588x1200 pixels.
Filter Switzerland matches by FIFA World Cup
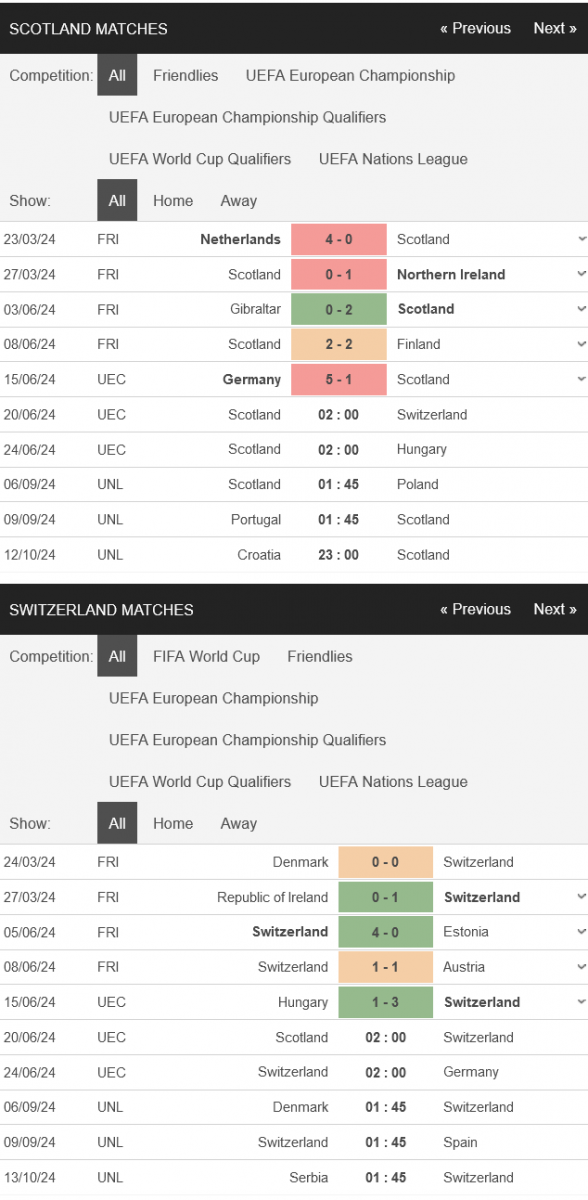pos(206,656)
